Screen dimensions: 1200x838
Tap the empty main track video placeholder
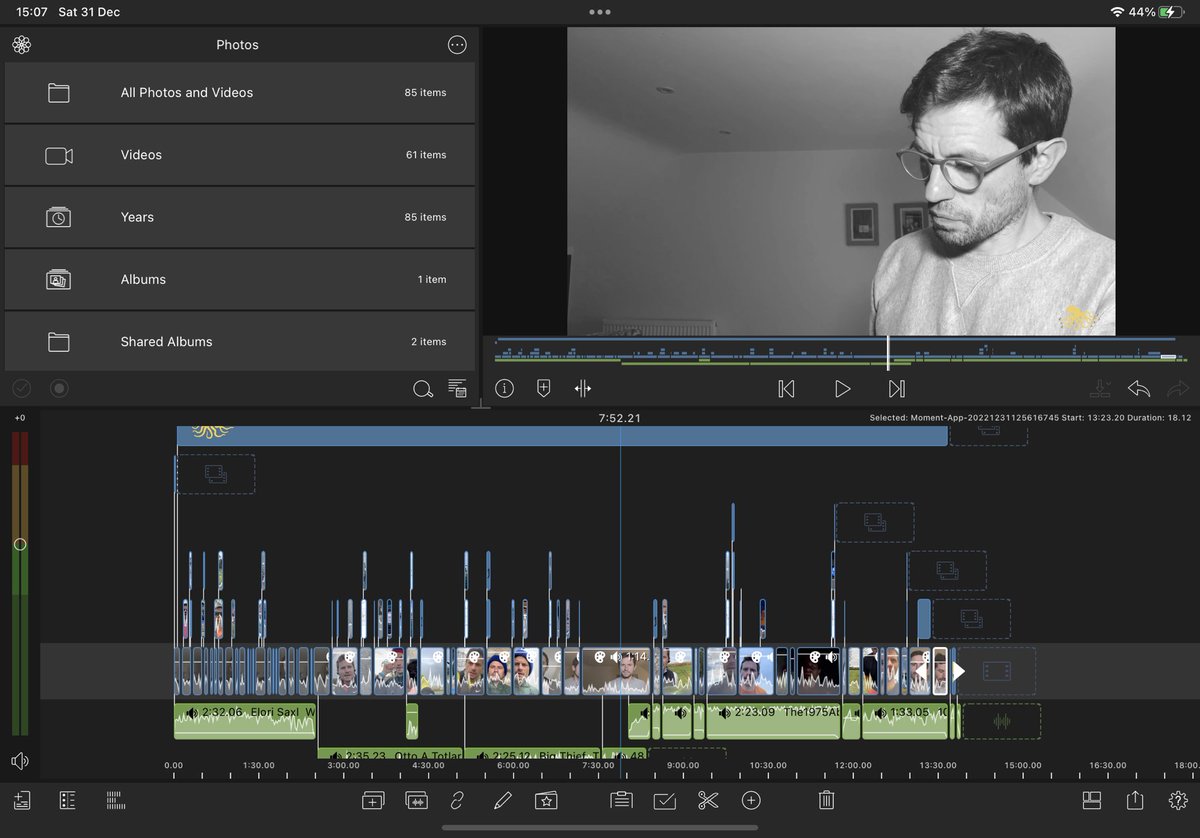(x=997, y=671)
